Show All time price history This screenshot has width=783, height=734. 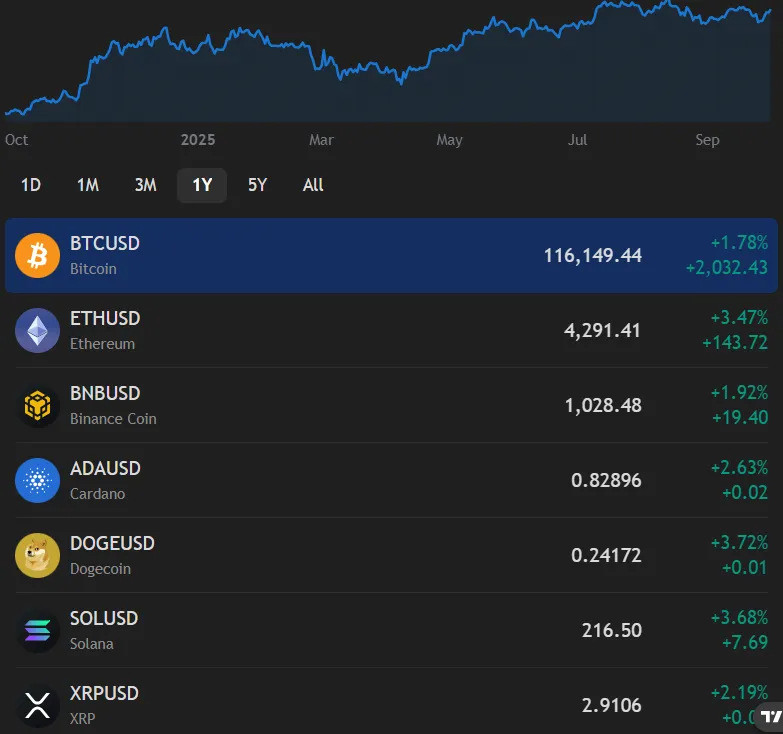click(313, 185)
